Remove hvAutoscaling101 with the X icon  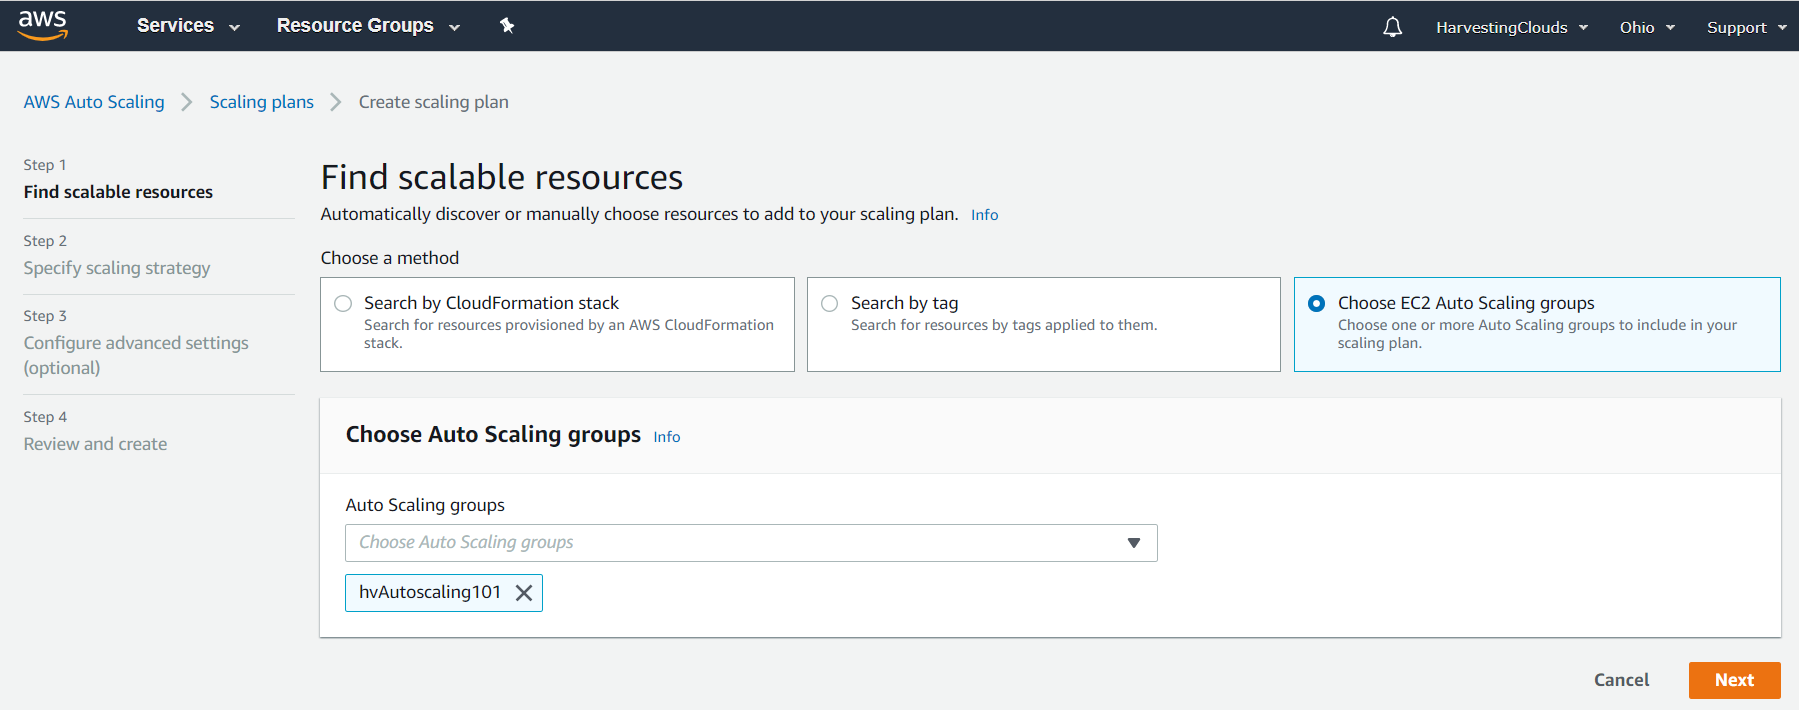coord(523,593)
